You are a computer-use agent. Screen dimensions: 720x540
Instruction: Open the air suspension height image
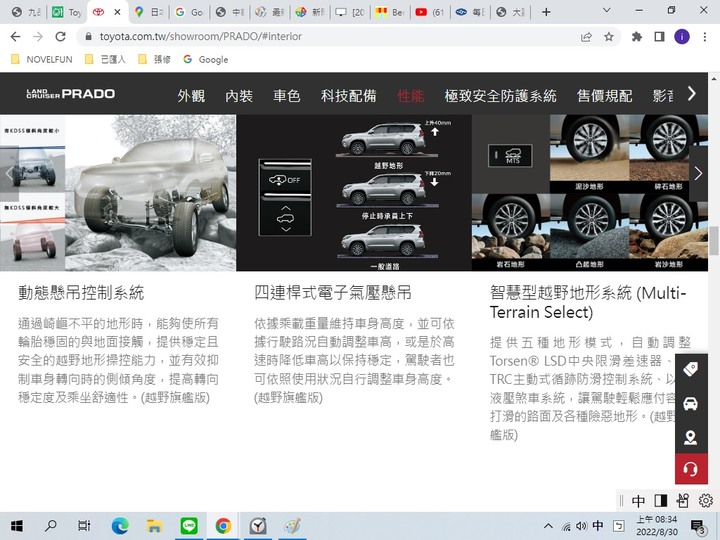click(x=354, y=193)
